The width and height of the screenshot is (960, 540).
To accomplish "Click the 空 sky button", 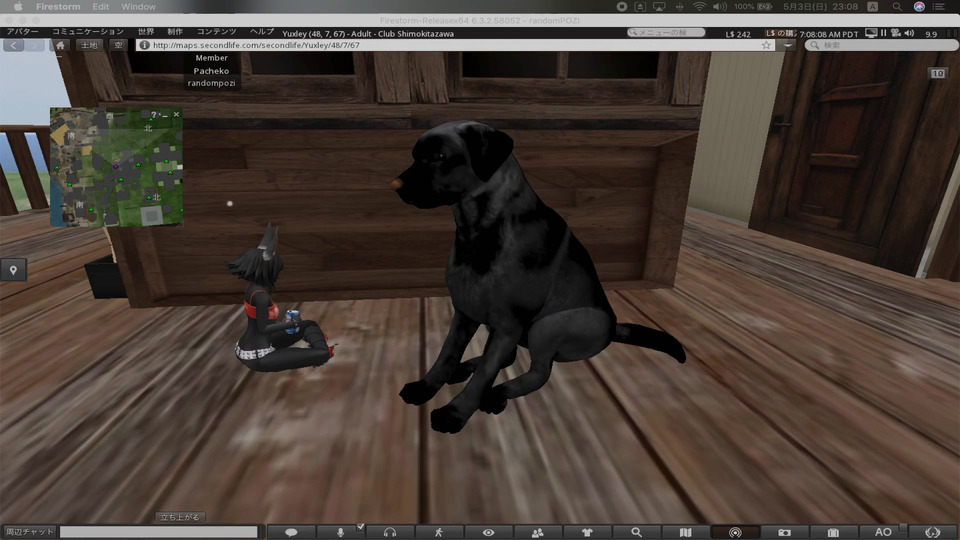I will click(119, 45).
